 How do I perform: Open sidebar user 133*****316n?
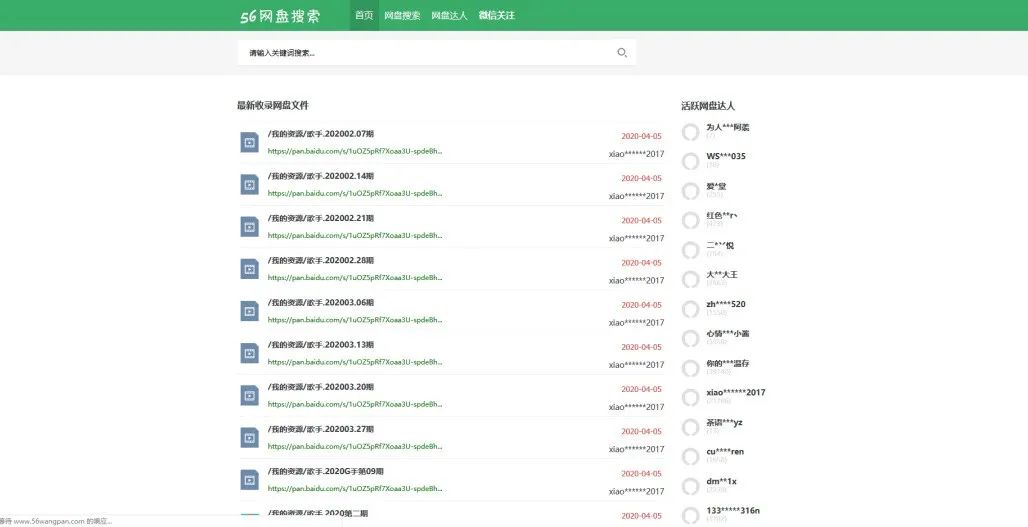(733, 511)
